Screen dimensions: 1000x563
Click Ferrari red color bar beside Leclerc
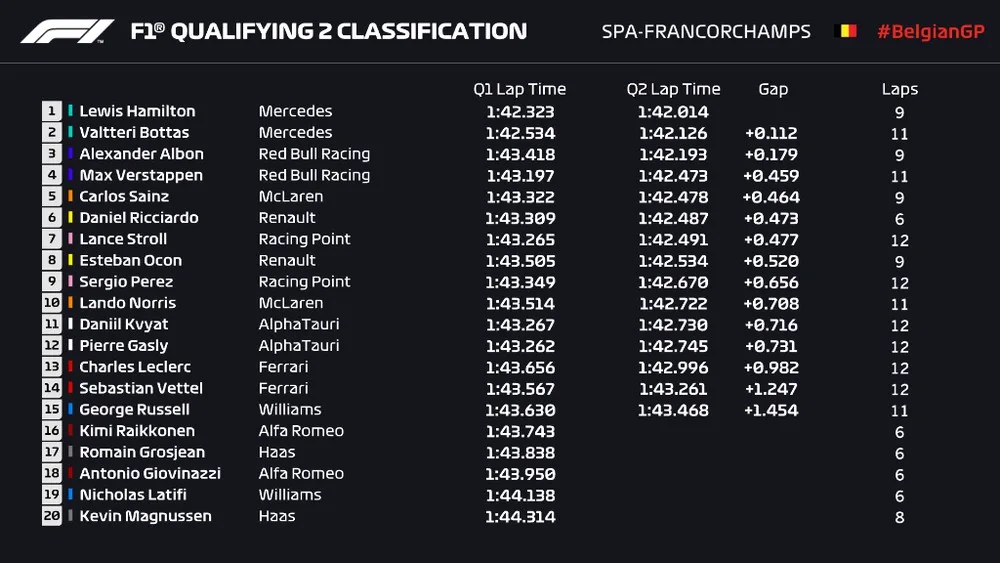pos(70,367)
